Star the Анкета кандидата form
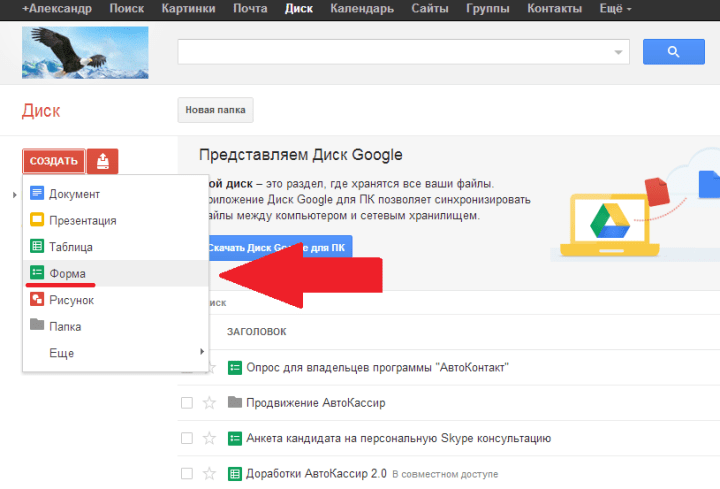The width and height of the screenshot is (720, 489). pyautogui.click(x=209, y=438)
